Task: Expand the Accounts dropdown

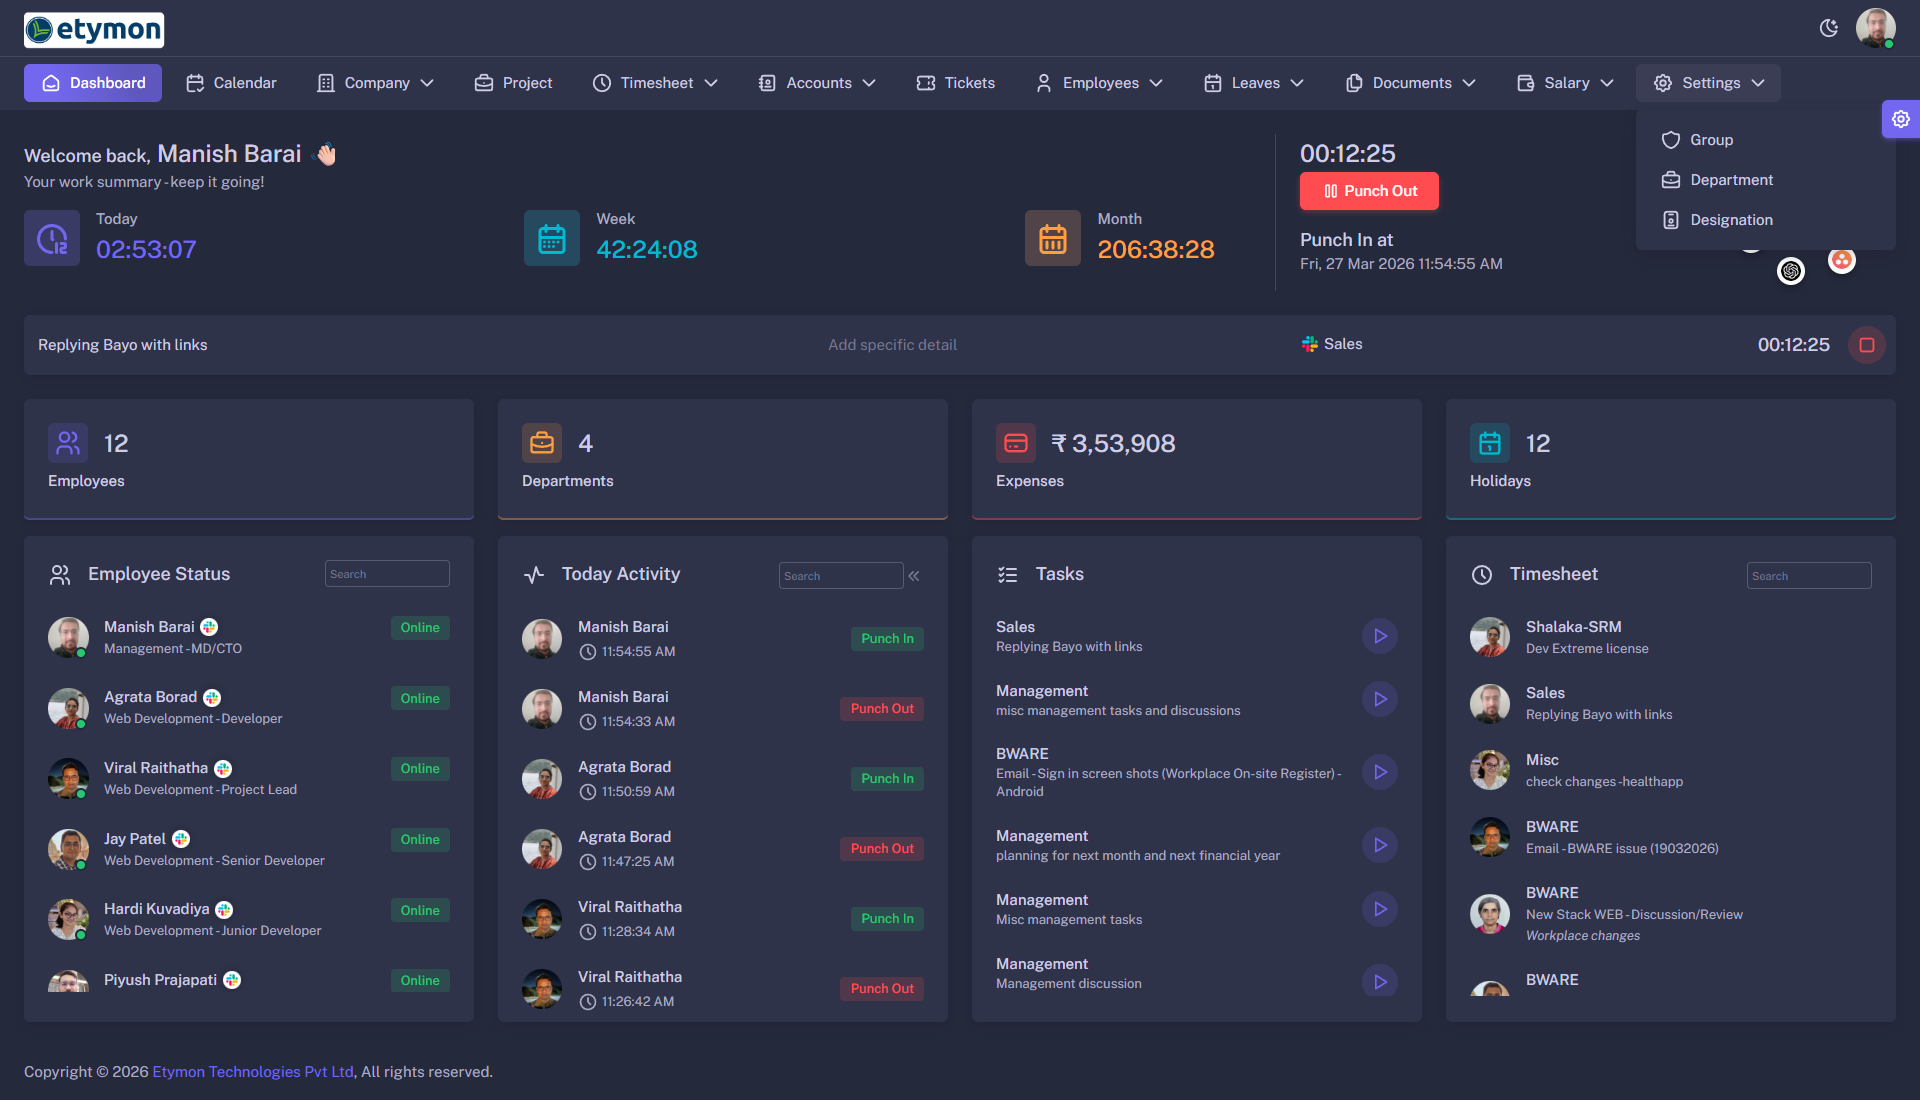Action: tap(816, 83)
